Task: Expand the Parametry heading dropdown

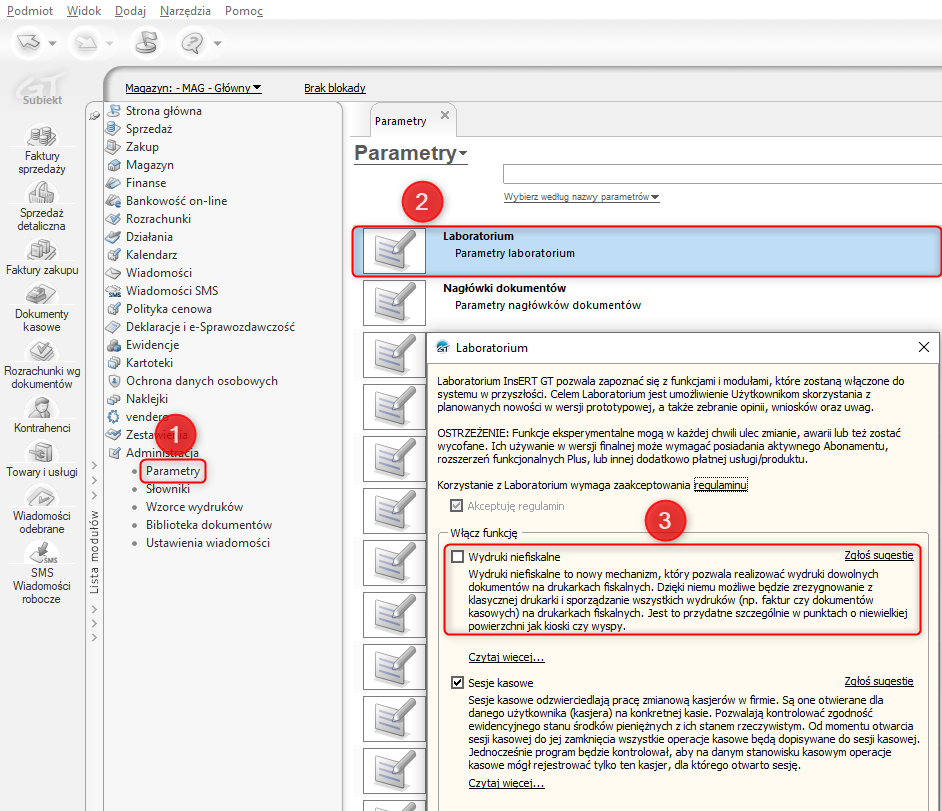Action: (463, 154)
